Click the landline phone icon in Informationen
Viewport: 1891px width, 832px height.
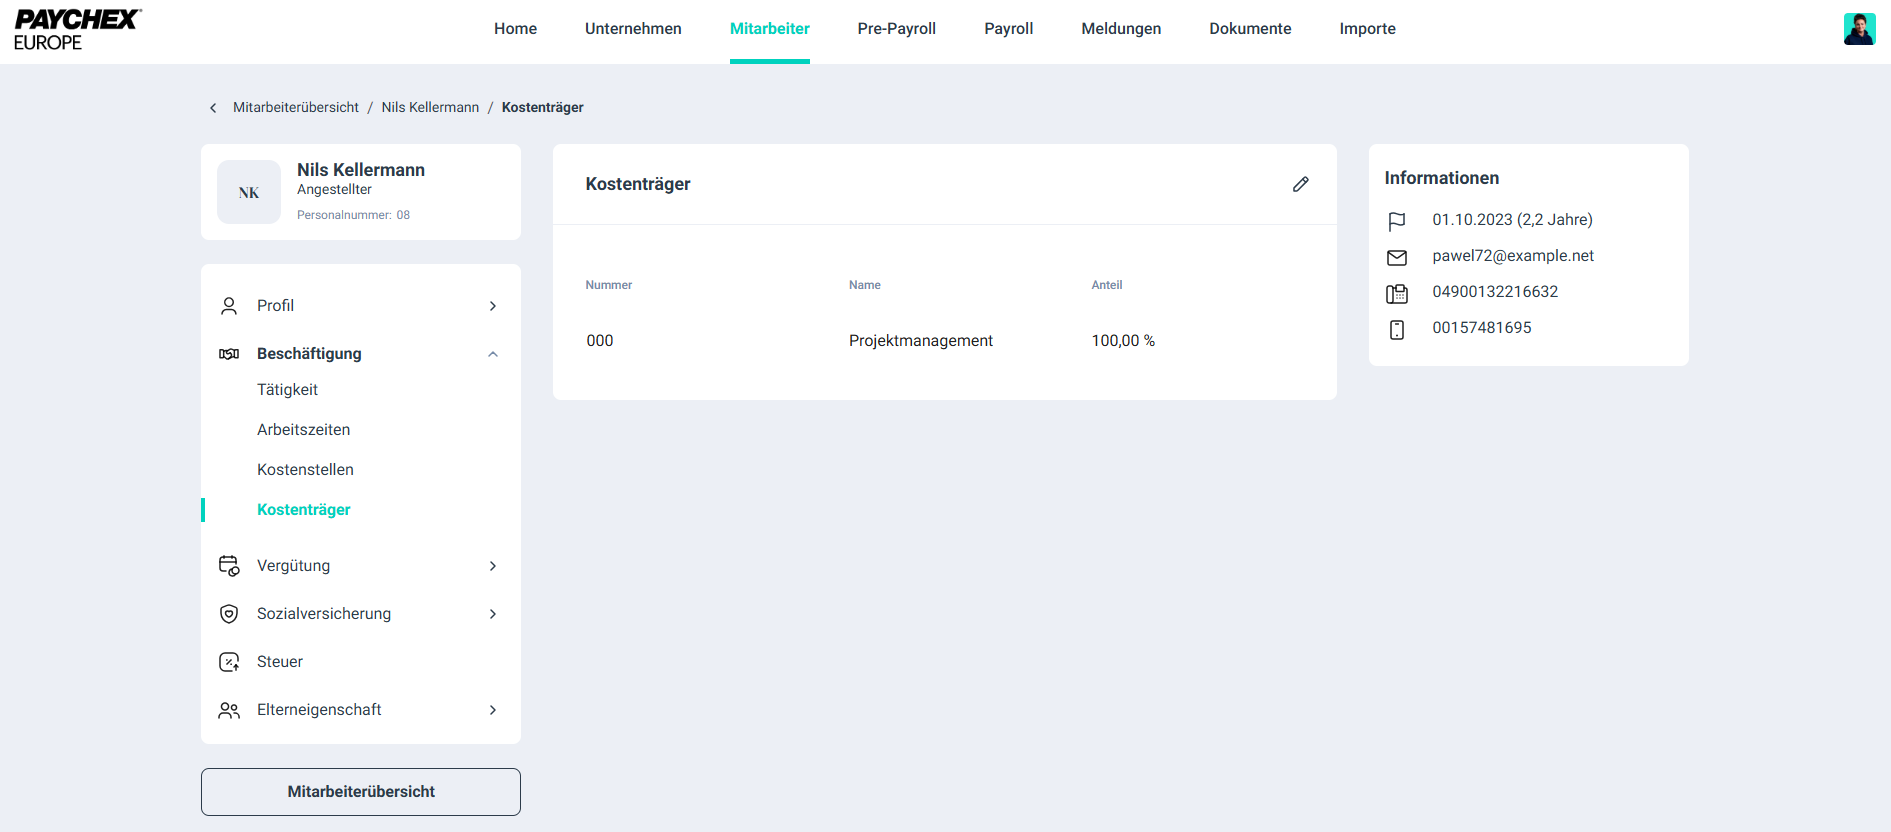pos(1396,293)
